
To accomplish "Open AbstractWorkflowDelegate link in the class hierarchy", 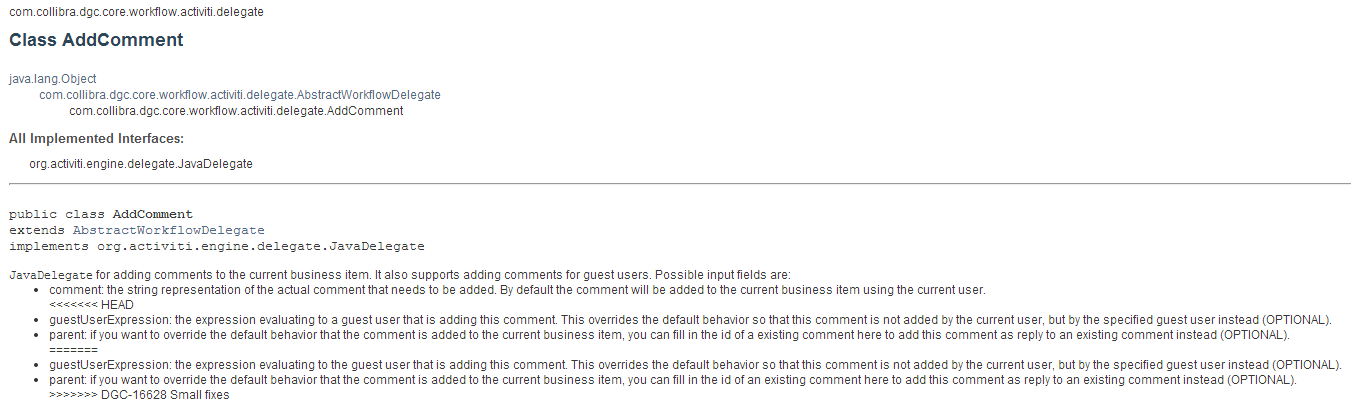I will [x=240, y=94].
